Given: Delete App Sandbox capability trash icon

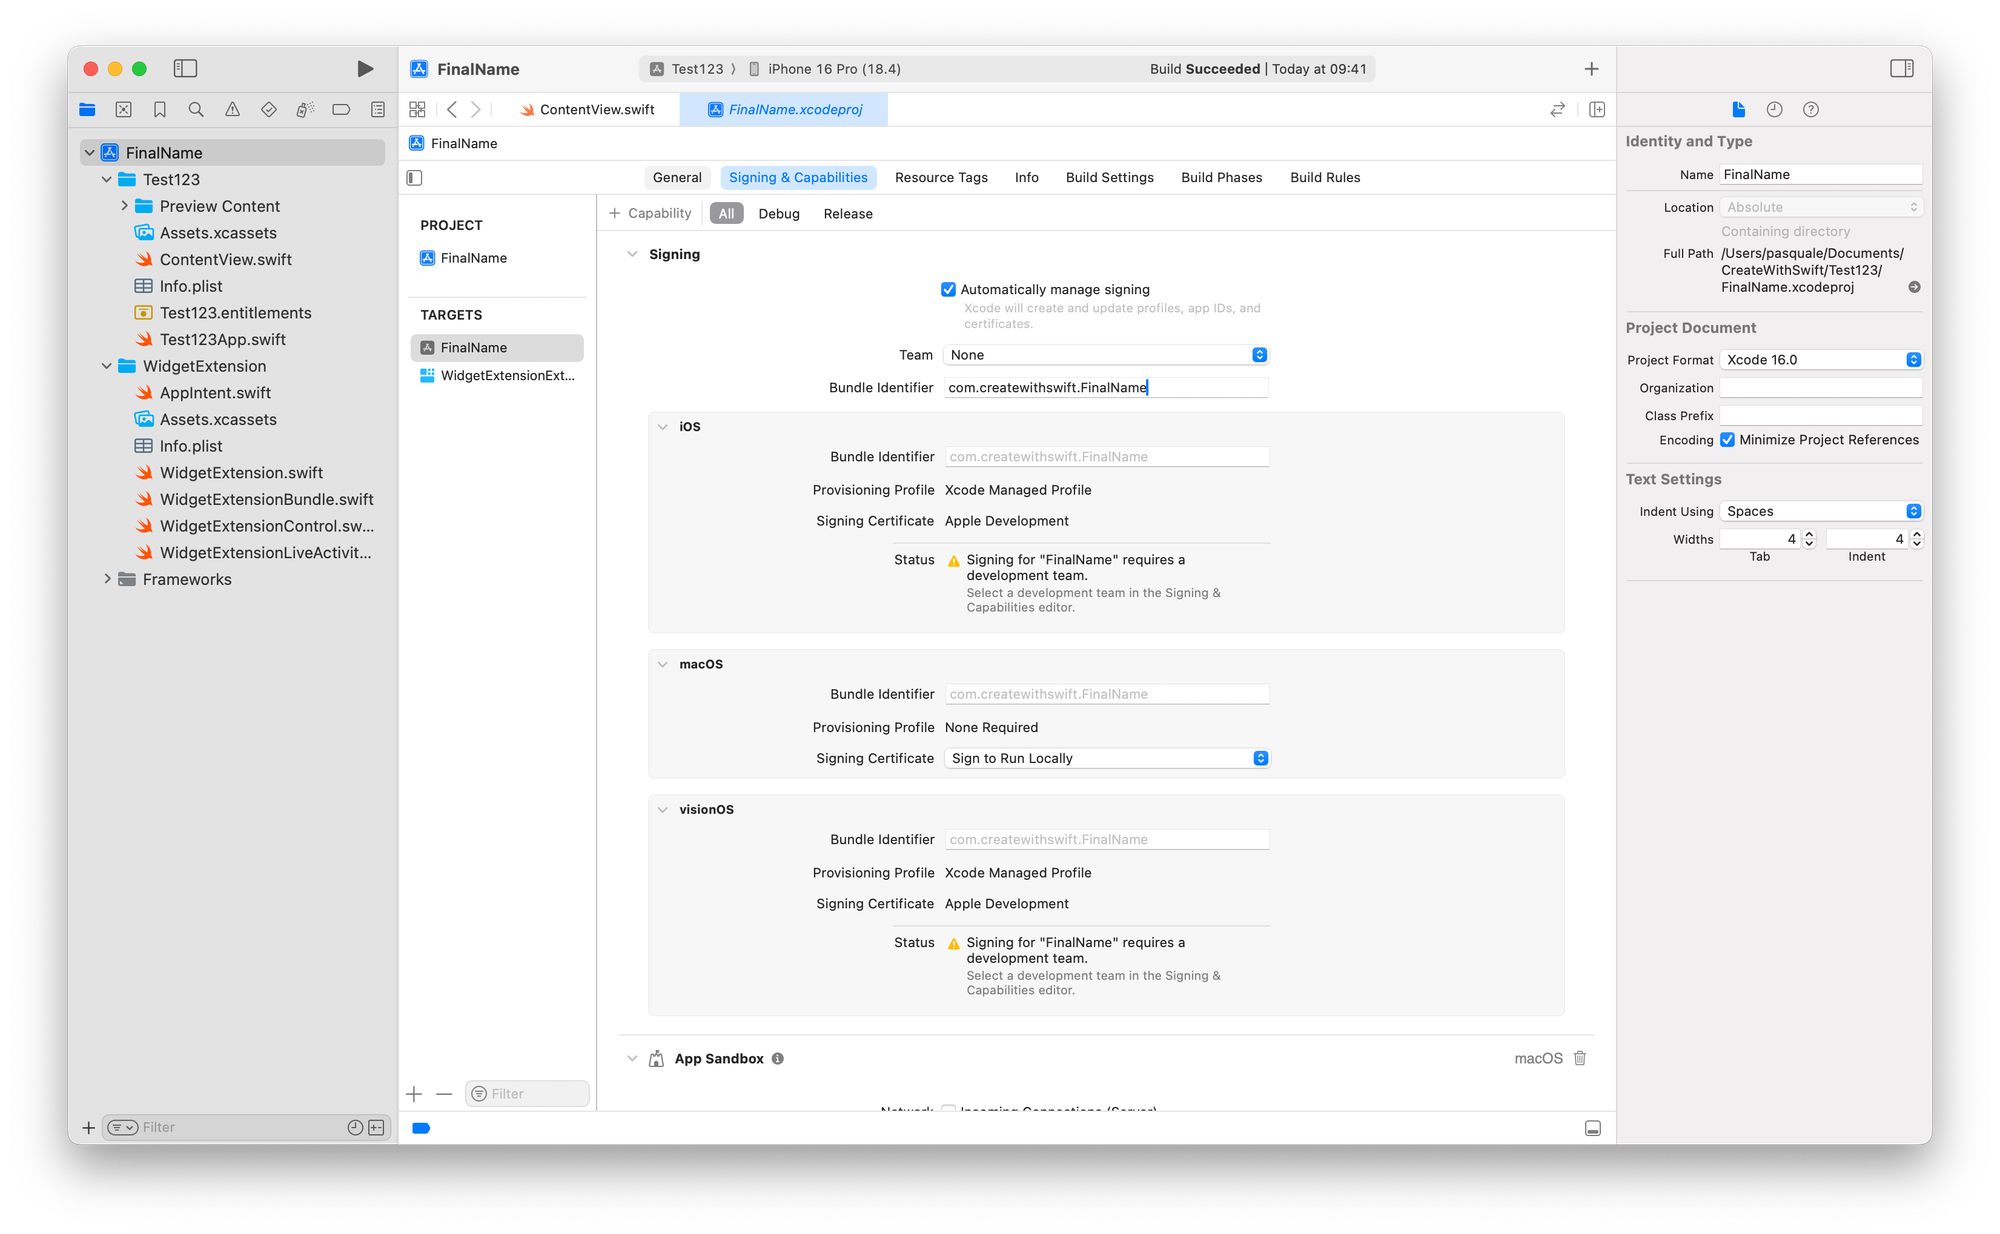Looking at the screenshot, I should 1580,1058.
